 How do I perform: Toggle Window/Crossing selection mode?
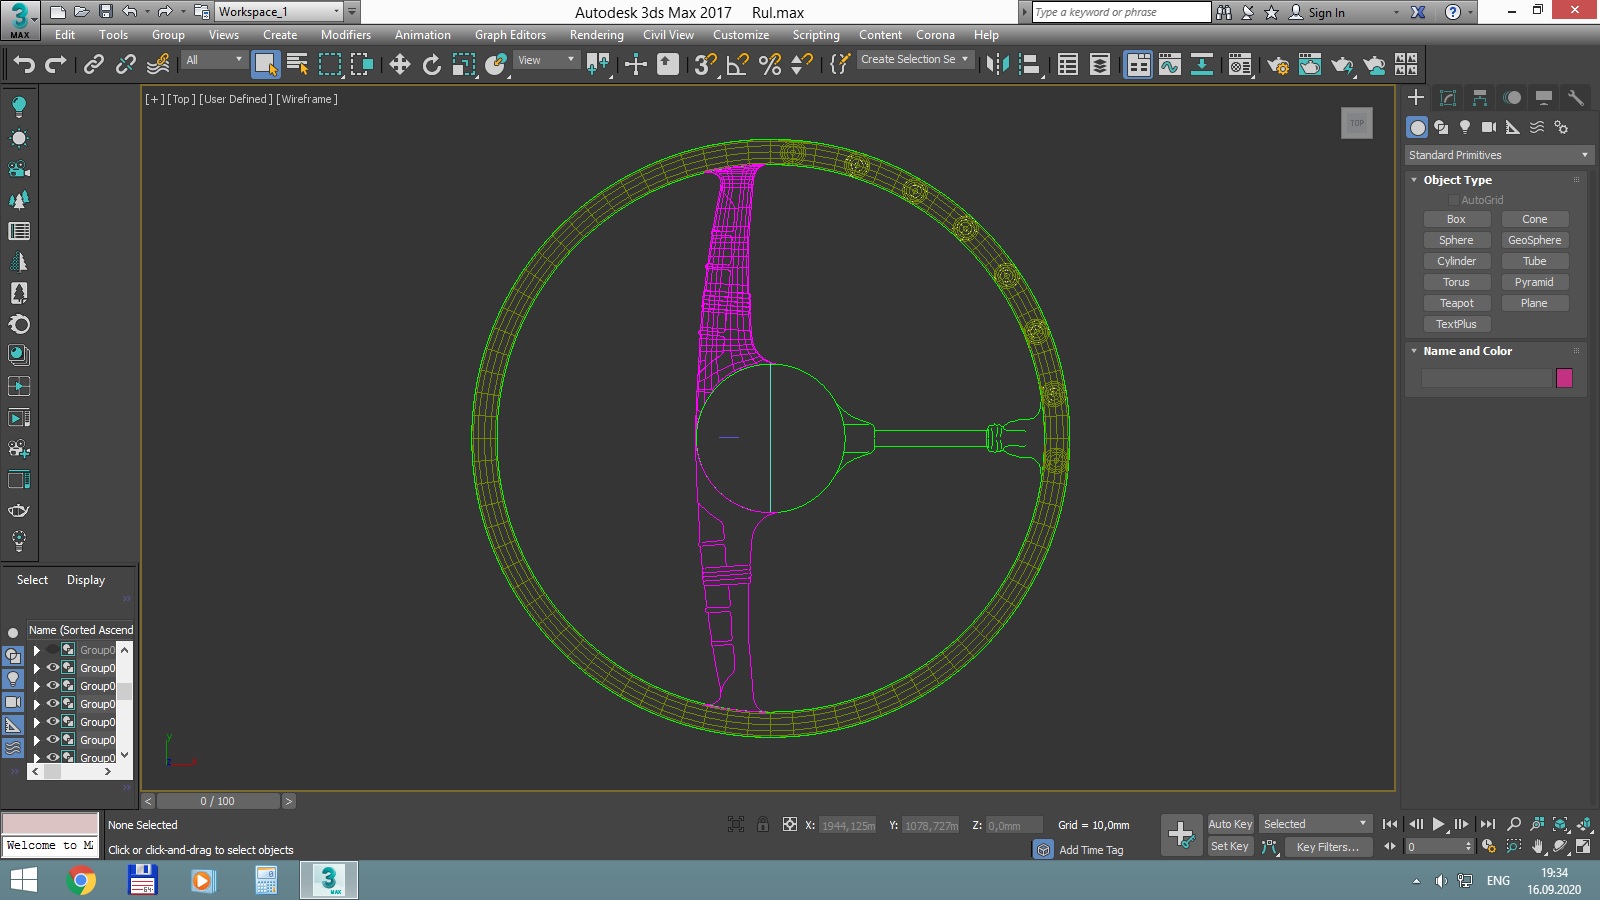(x=362, y=65)
